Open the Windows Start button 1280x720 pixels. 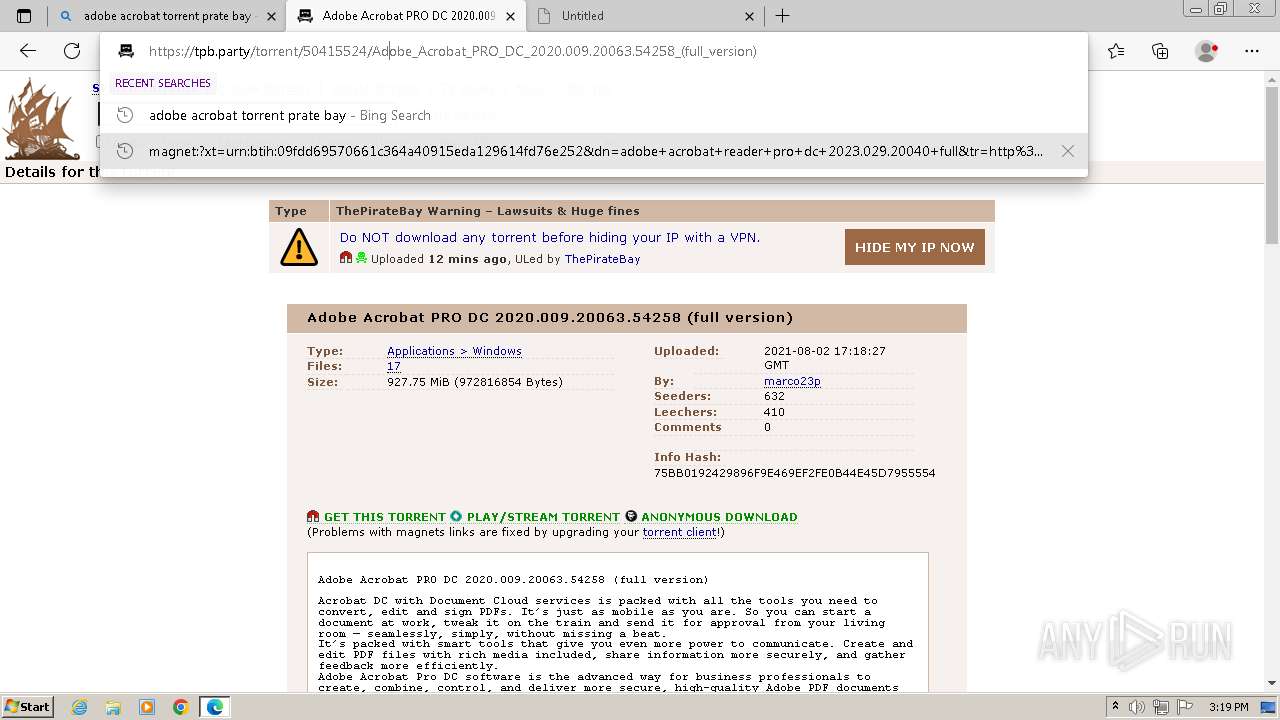(28, 706)
